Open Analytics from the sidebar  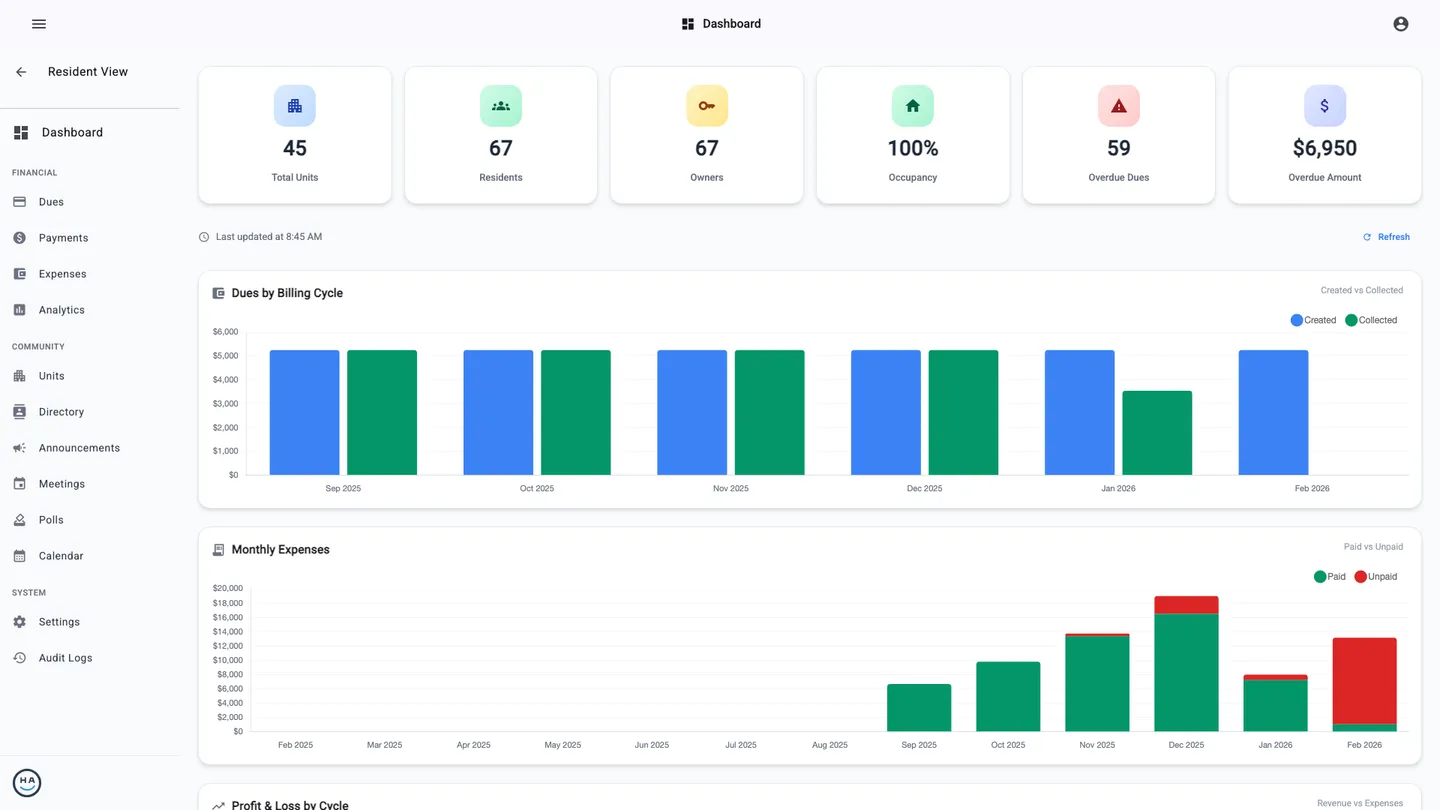(x=90, y=310)
